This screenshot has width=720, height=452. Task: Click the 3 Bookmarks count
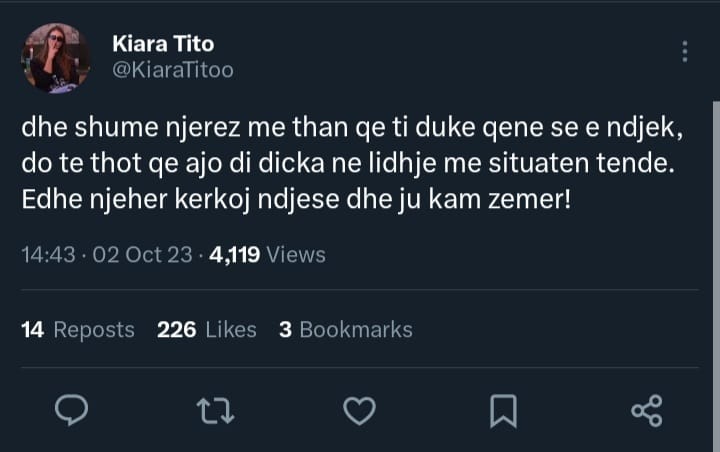(x=345, y=330)
